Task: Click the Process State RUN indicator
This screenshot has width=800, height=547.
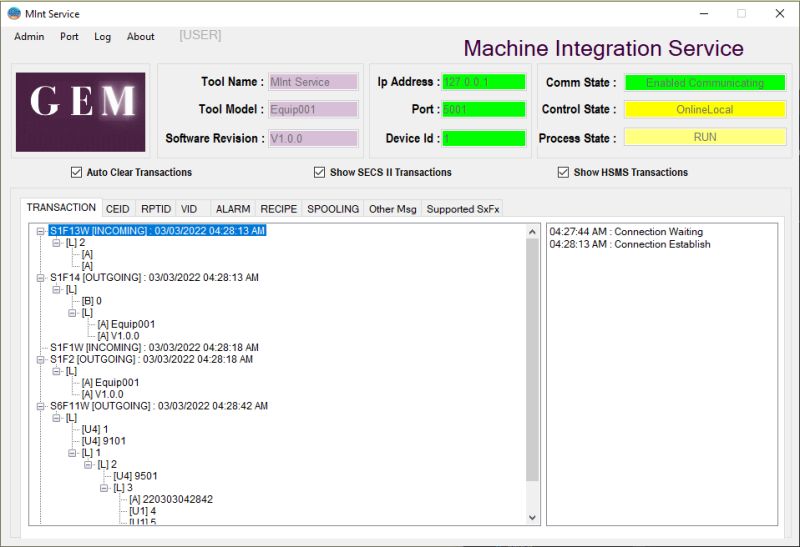Action: tap(705, 137)
